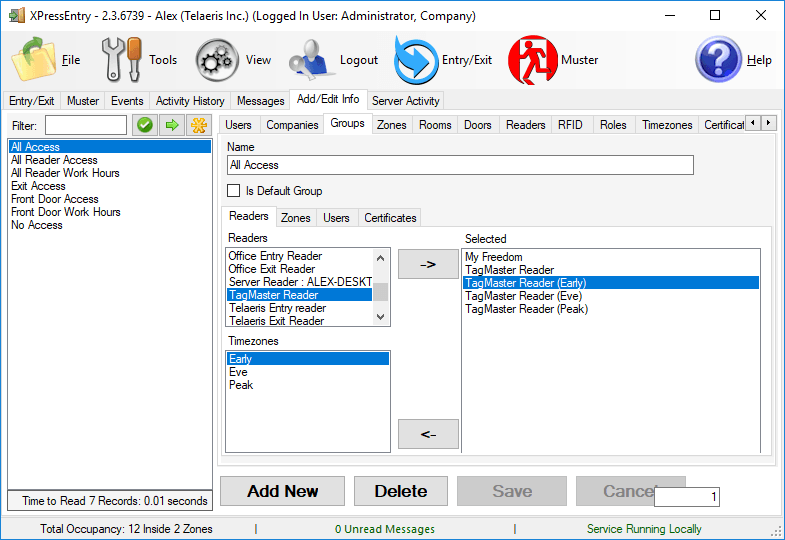Viewport: 785px width, 540px height.
Task: Open the Roles sub-tab
Action: [613, 125]
